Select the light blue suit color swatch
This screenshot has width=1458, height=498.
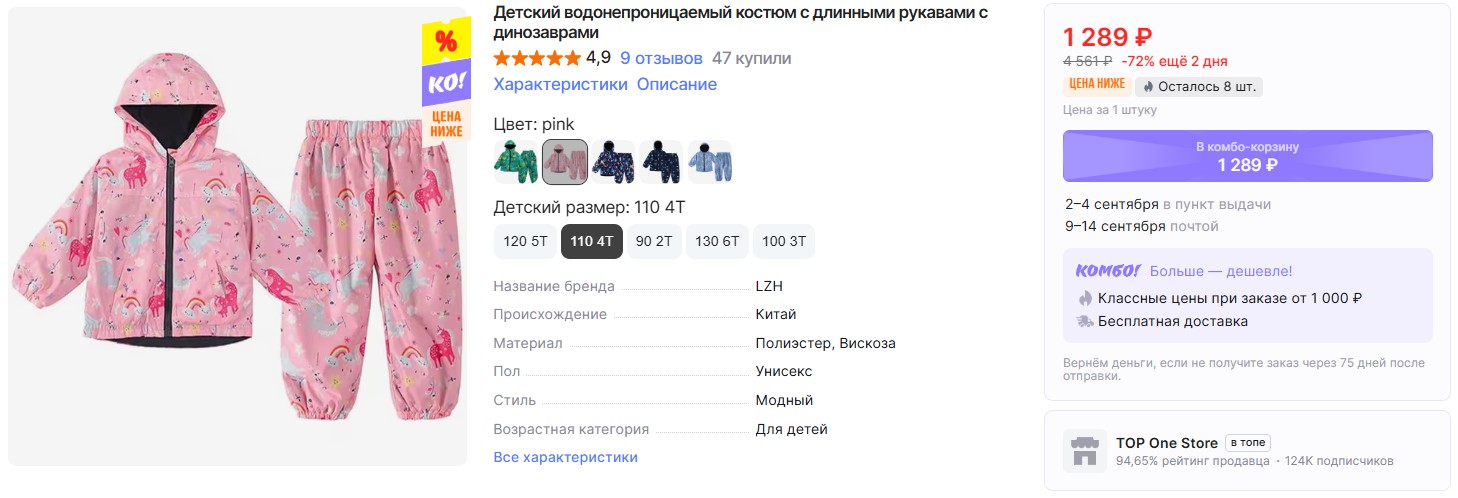coord(710,162)
